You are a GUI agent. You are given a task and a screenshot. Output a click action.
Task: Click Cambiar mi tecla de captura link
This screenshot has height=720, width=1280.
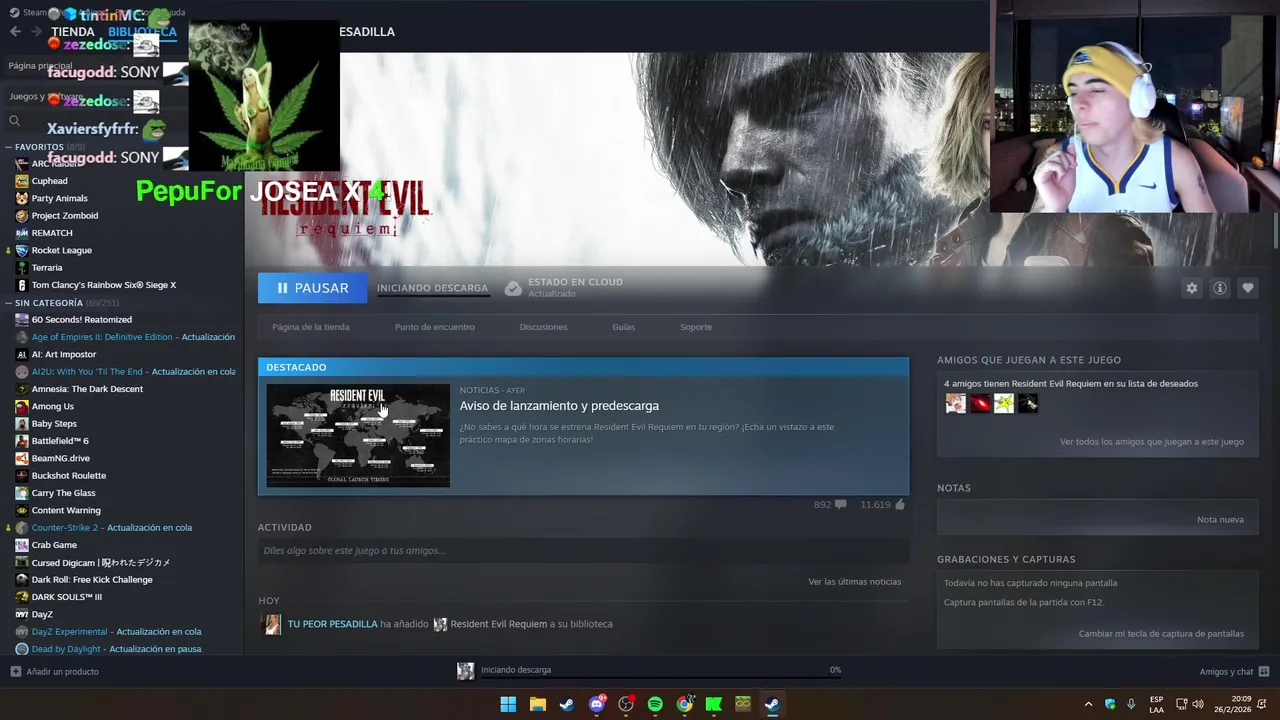(x=1161, y=634)
